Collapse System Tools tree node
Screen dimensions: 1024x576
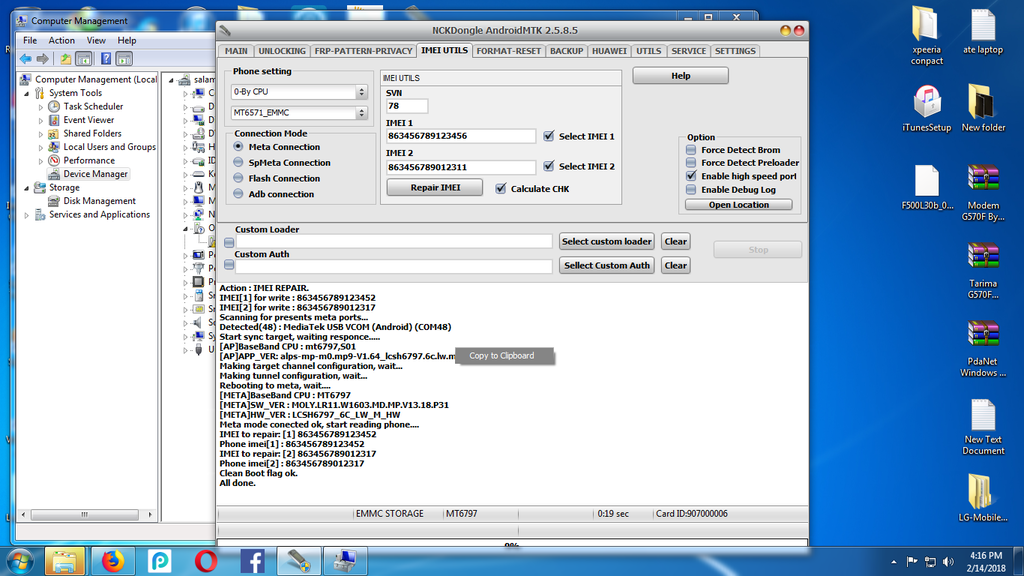(27, 93)
